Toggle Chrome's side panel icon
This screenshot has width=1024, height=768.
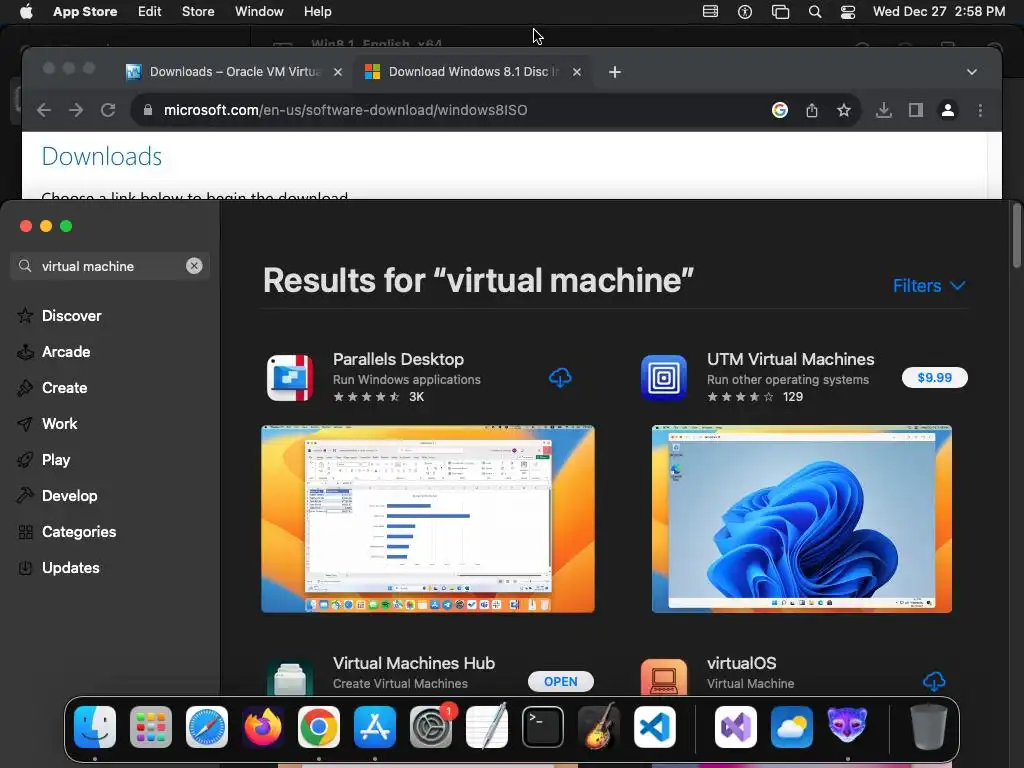pyautogui.click(x=916, y=110)
